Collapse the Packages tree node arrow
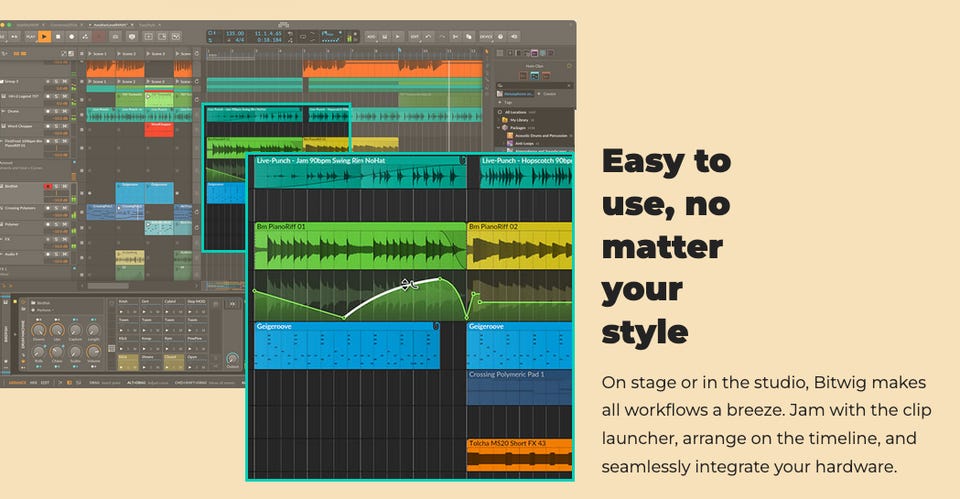 (x=498, y=128)
